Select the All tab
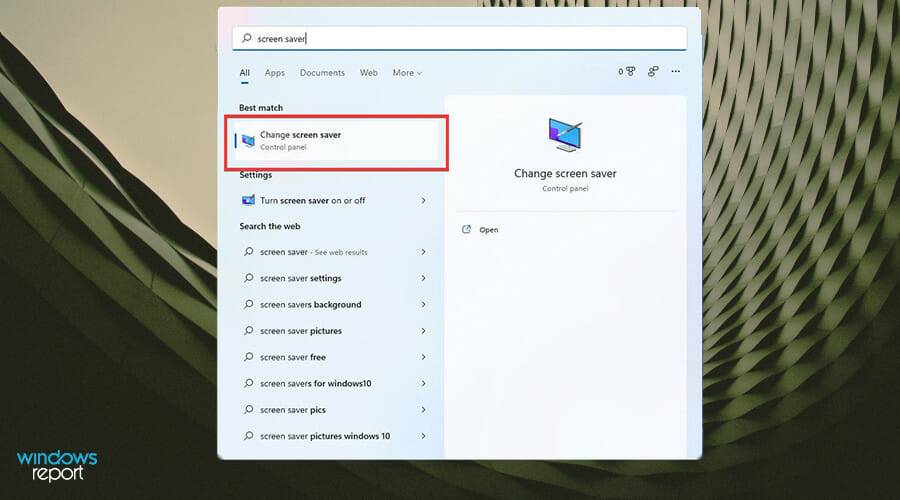 (x=245, y=73)
